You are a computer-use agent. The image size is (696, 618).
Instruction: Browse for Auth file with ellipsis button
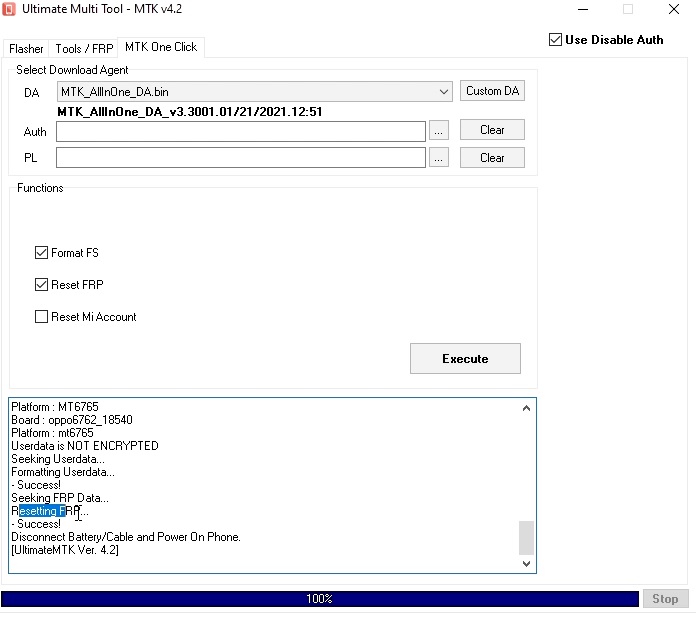click(x=439, y=131)
